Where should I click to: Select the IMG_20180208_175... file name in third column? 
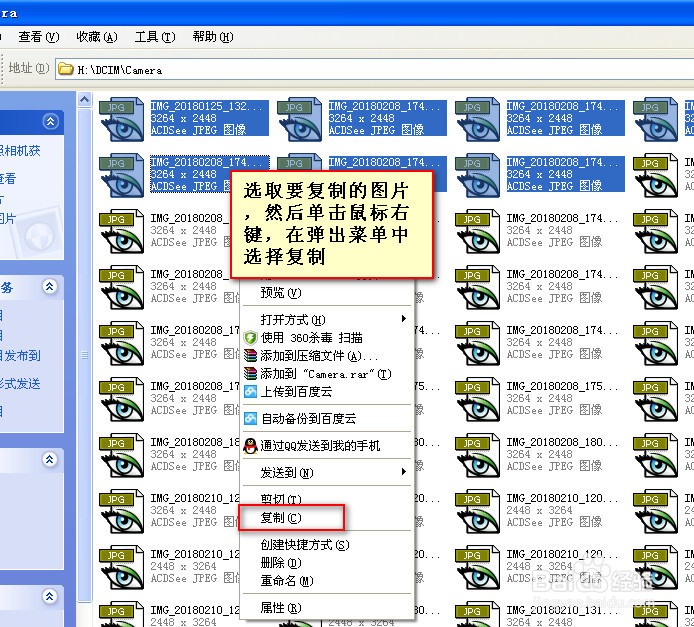click(x=563, y=386)
